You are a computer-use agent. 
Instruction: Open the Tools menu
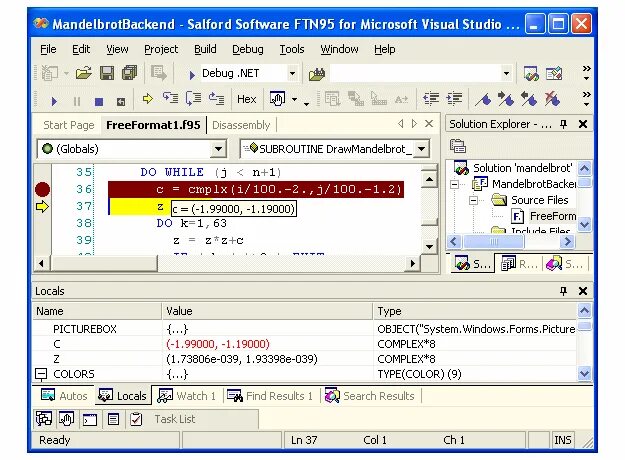click(292, 49)
